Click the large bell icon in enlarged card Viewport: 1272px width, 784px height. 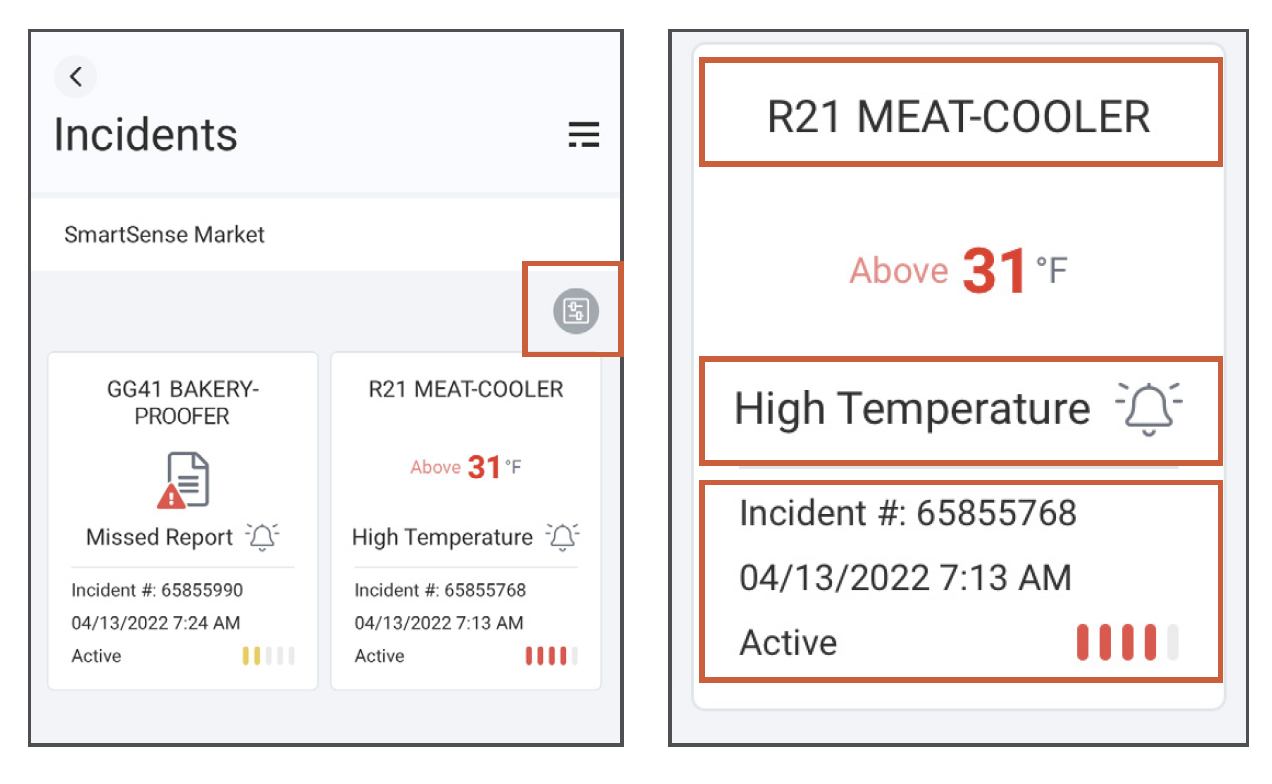click(1149, 409)
